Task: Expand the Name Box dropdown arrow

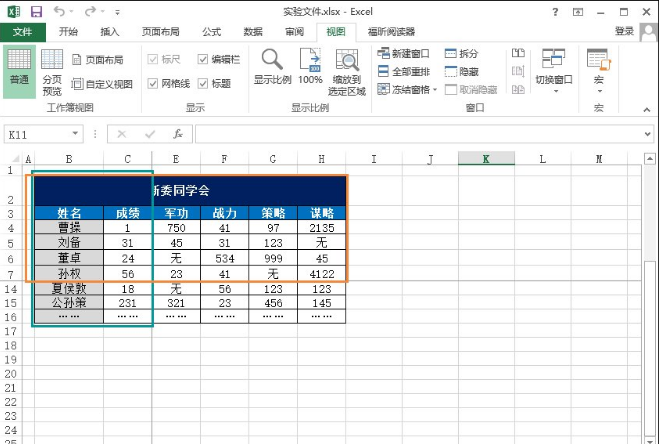Action: 75,133
